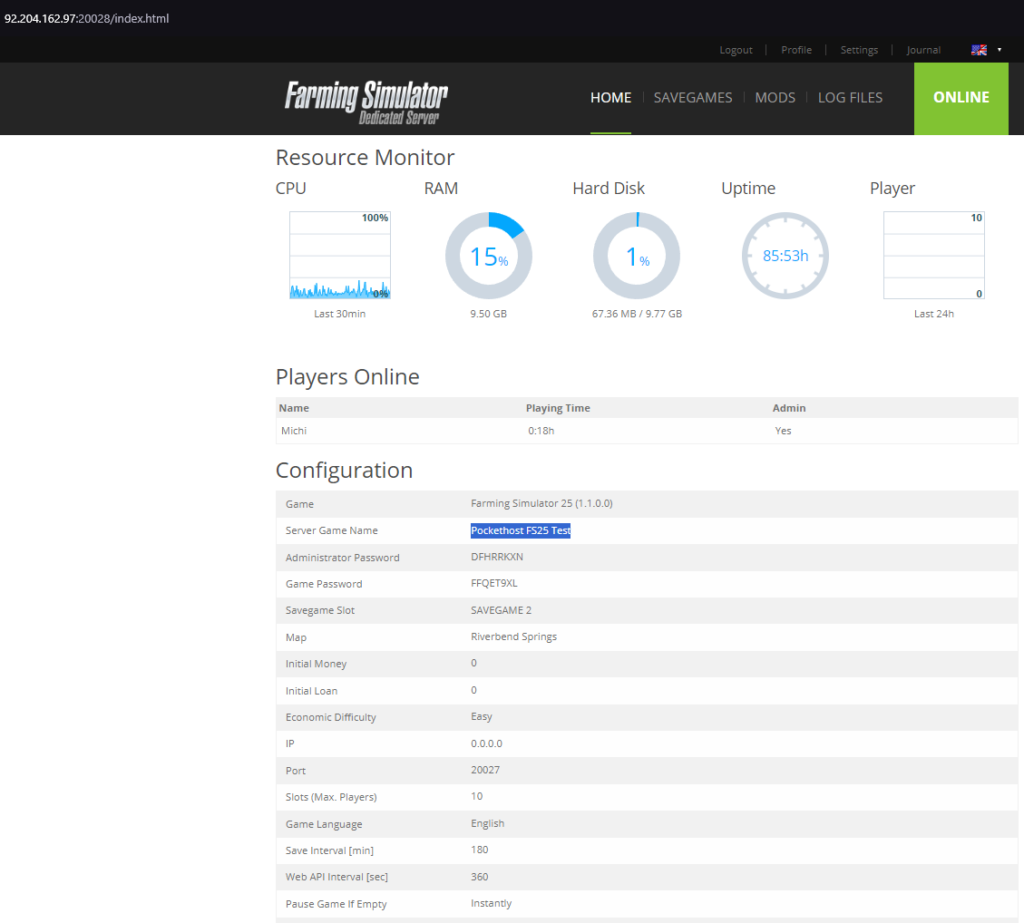Open the SAVEGAMES tab
Image resolution: width=1024 pixels, height=923 pixels.
tap(693, 98)
